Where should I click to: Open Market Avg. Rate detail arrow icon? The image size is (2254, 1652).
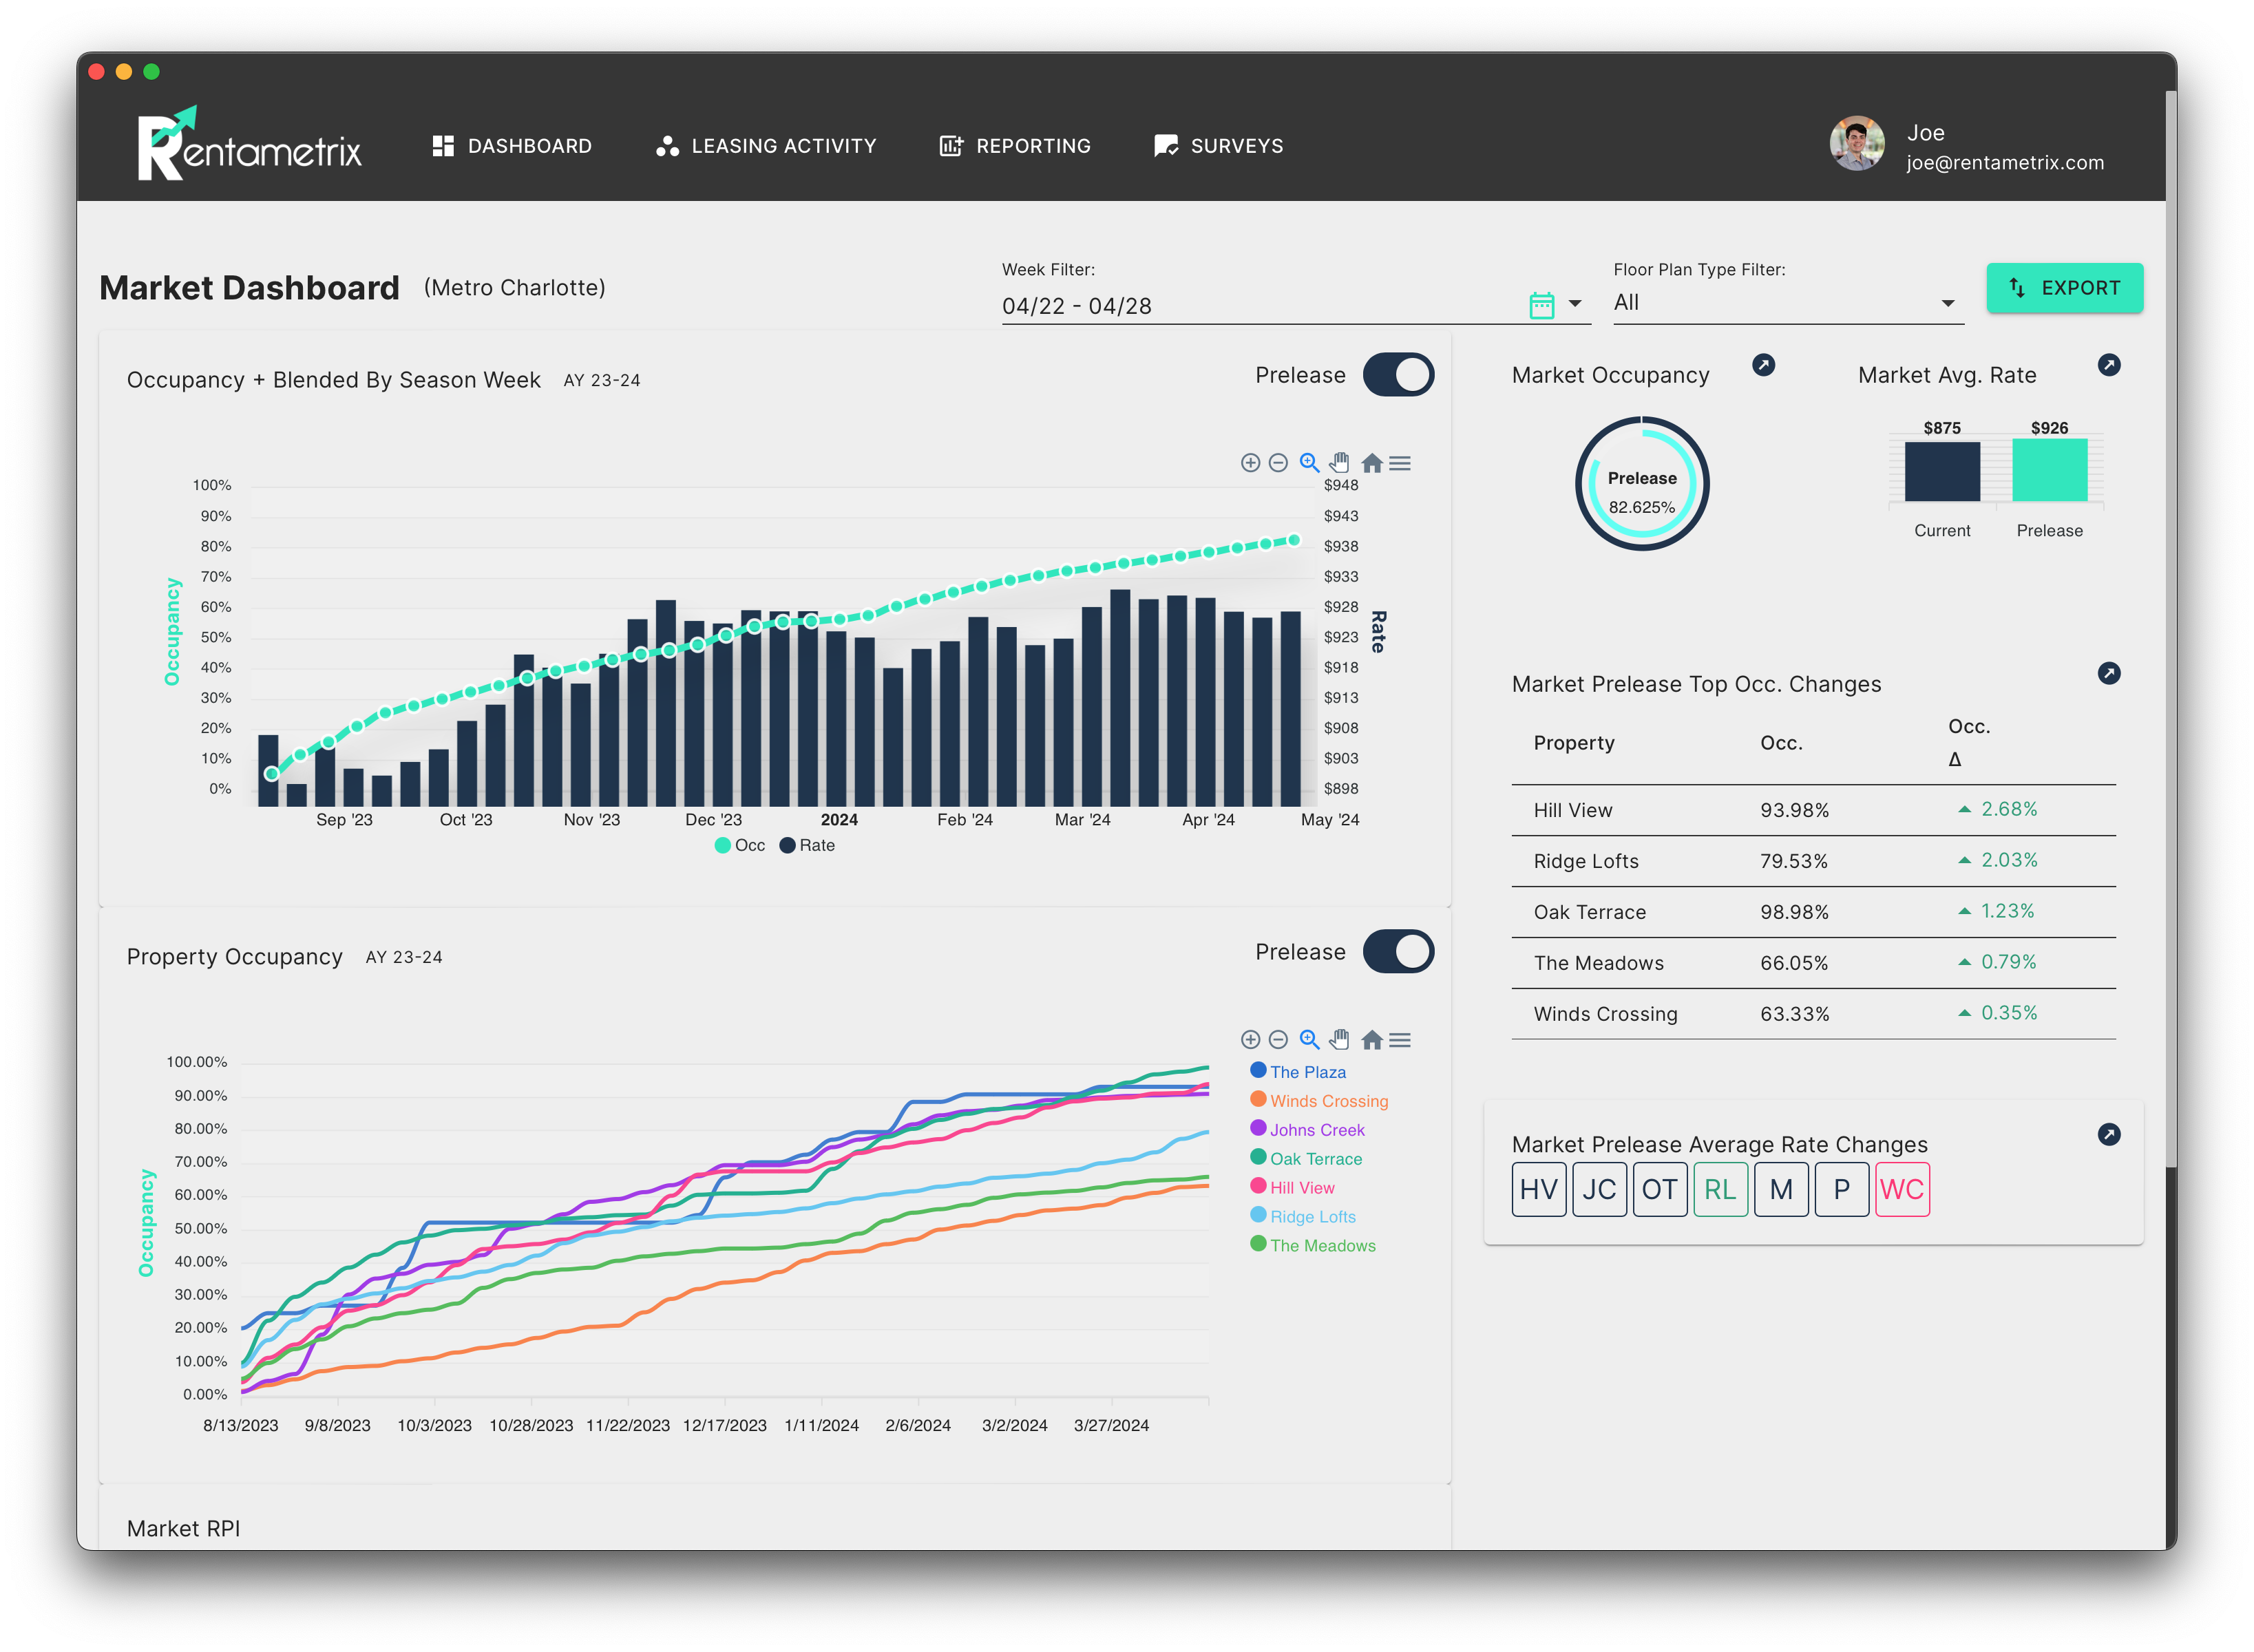(x=2109, y=365)
